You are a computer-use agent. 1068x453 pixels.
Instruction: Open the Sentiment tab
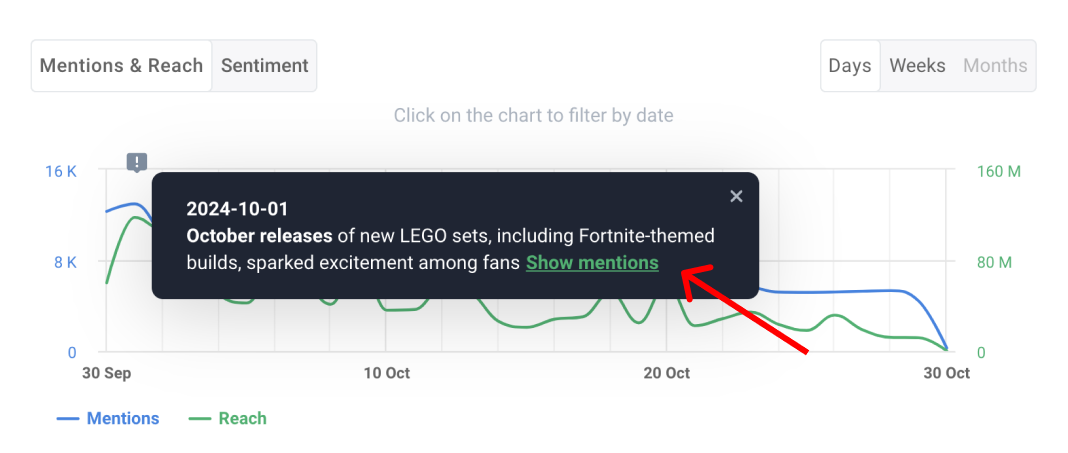pyautogui.click(x=265, y=66)
